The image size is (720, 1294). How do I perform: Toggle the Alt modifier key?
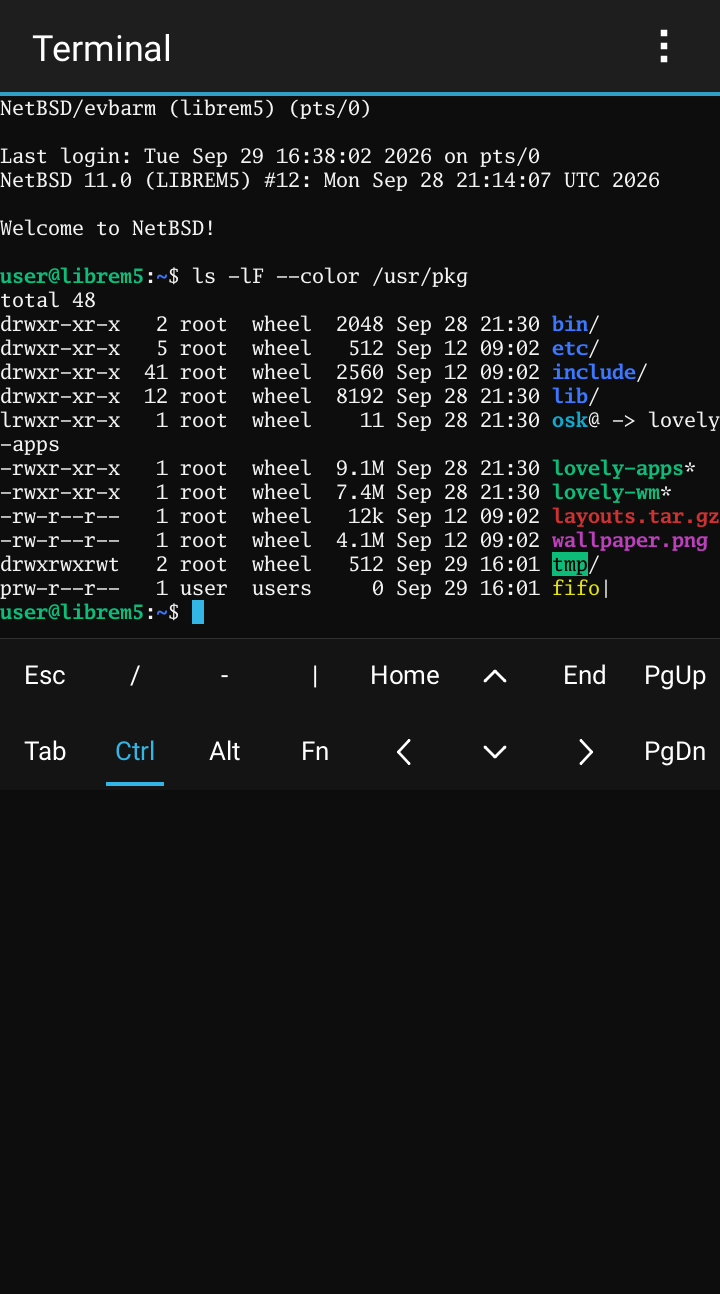point(225,752)
